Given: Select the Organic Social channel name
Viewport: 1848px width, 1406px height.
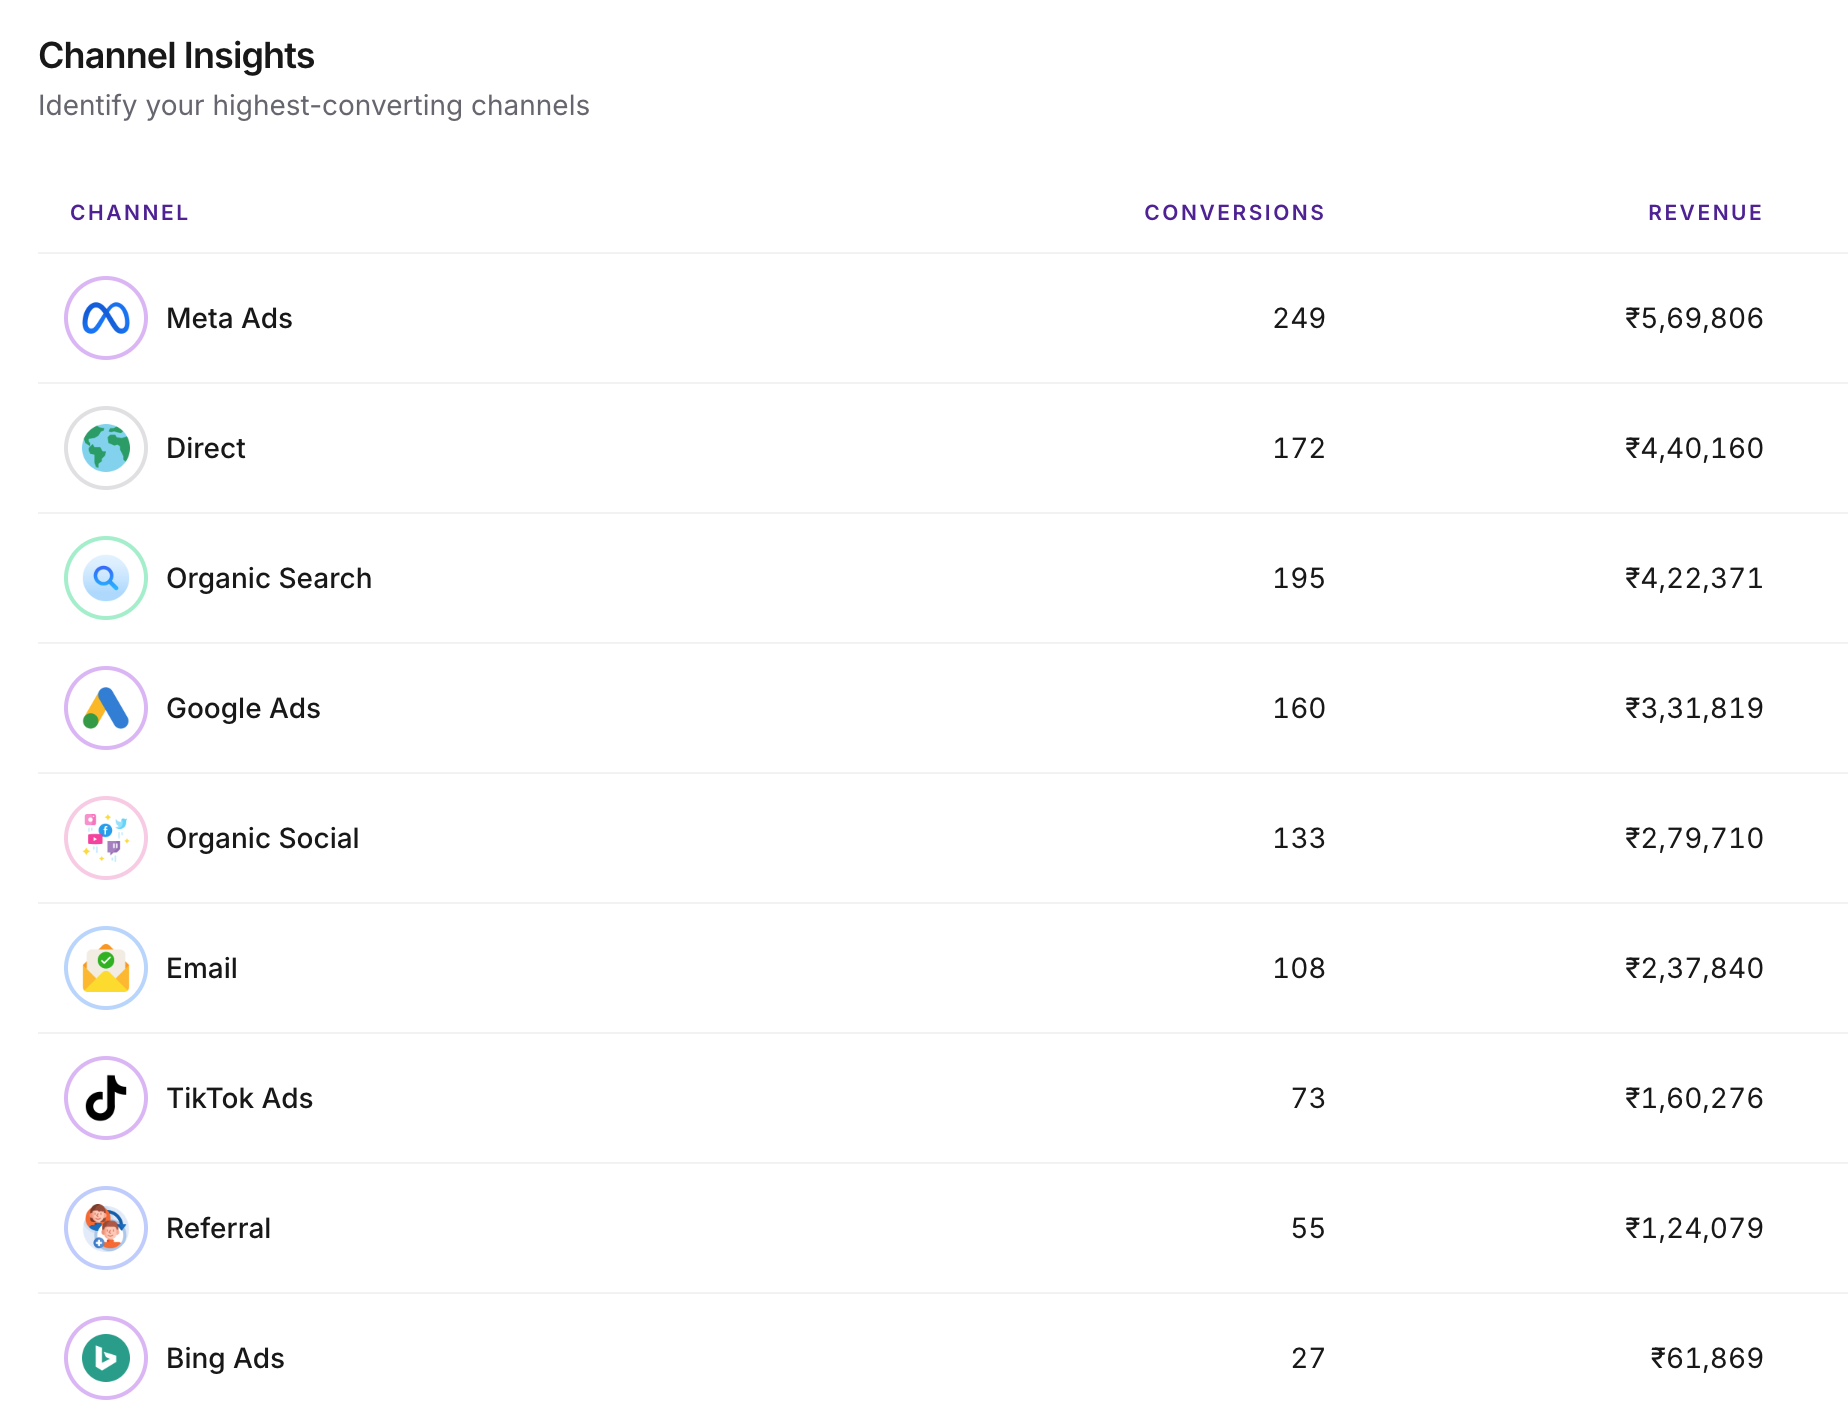Looking at the screenshot, I should pos(262,838).
